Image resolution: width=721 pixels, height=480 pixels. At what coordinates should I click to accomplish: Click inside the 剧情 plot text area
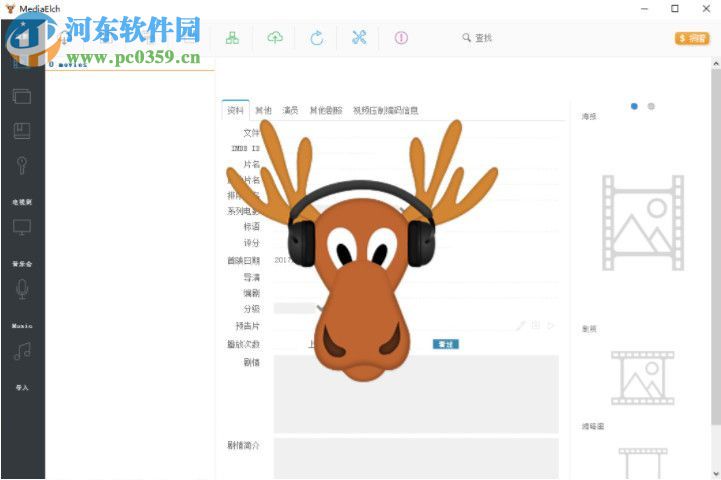[416, 394]
